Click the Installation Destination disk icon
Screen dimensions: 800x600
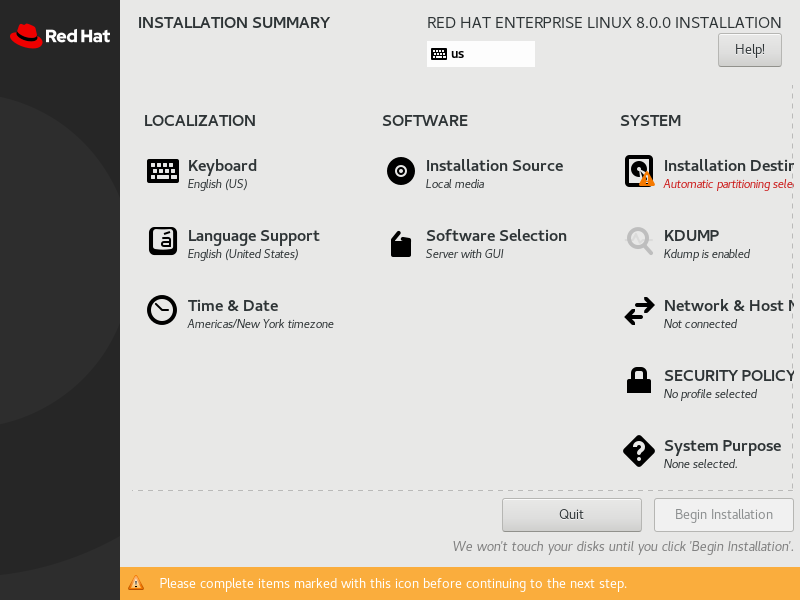click(639, 171)
